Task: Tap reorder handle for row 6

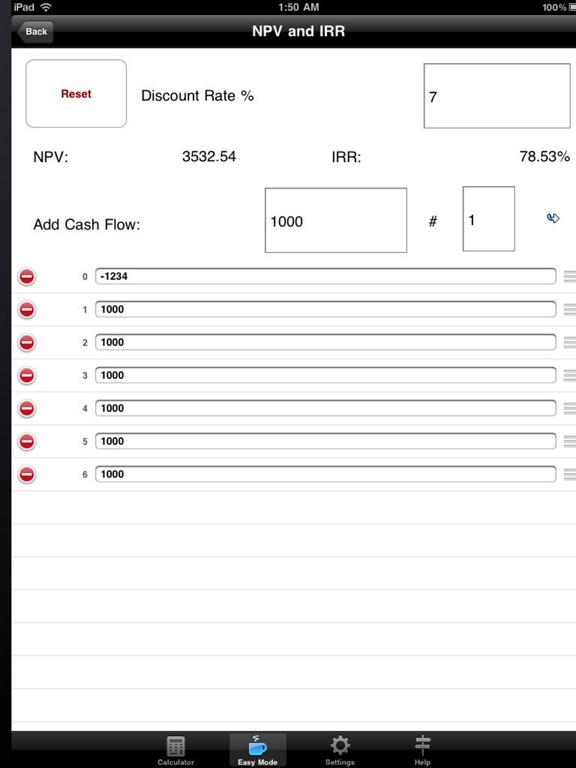Action: [x=570, y=474]
